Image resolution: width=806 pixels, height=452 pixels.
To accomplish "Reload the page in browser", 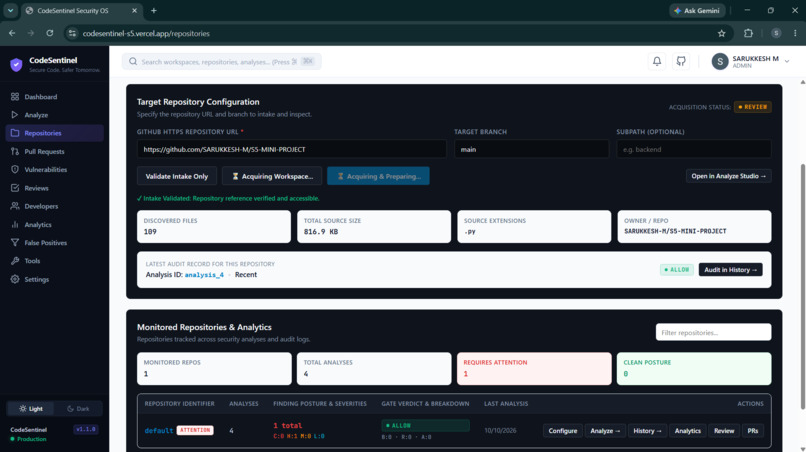I will click(x=50, y=33).
